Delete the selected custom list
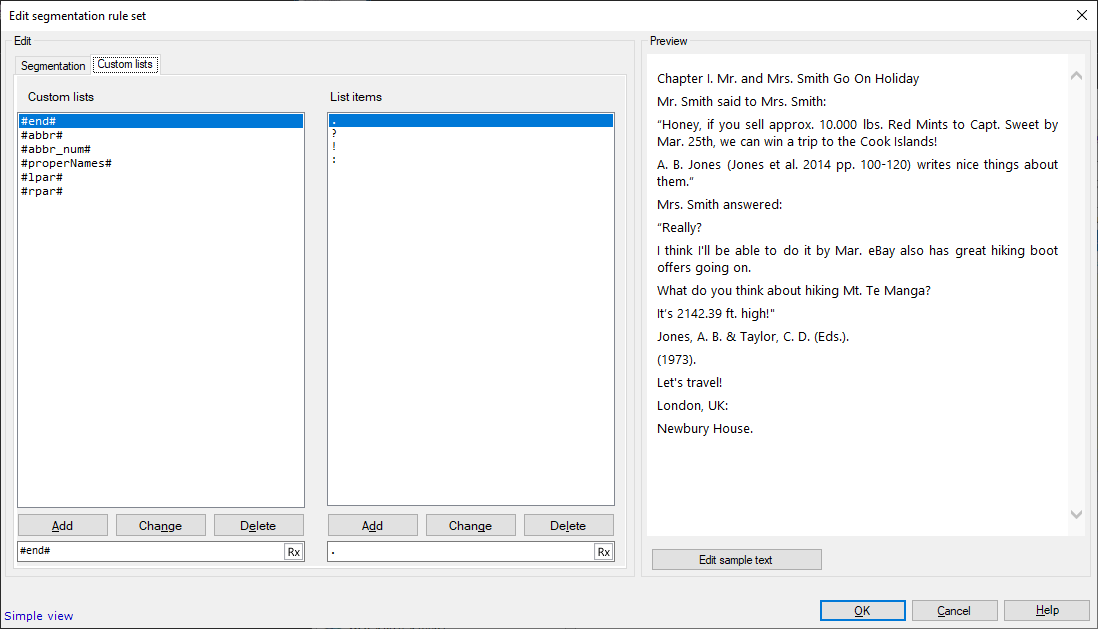The height and width of the screenshot is (629, 1098). pos(258,524)
